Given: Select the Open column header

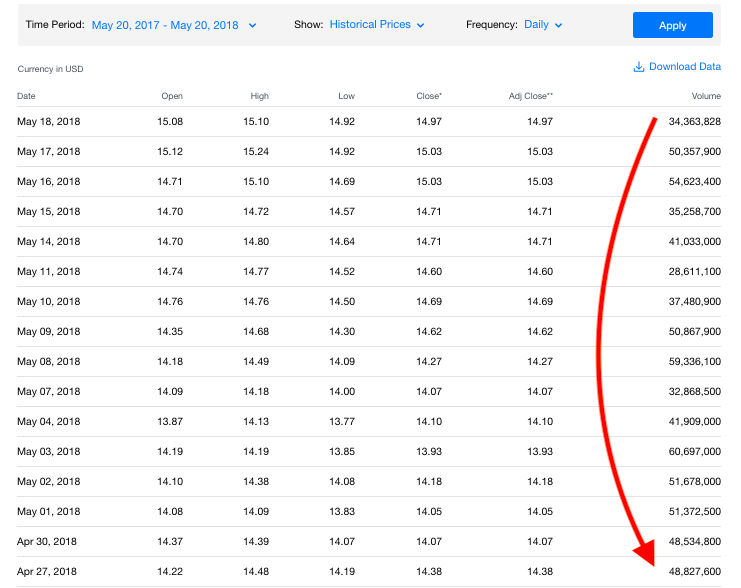Looking at the screenshot, I should coord(172,96).
